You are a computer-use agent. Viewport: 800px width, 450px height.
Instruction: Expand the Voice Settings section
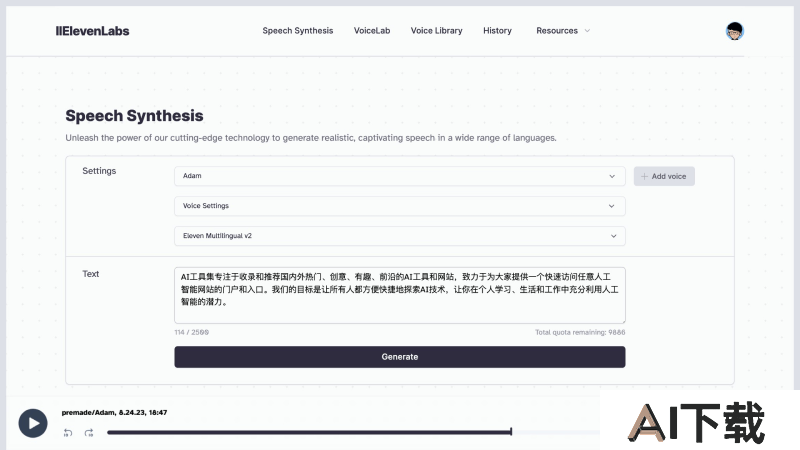pyautogui.click(x=399, y=206)
